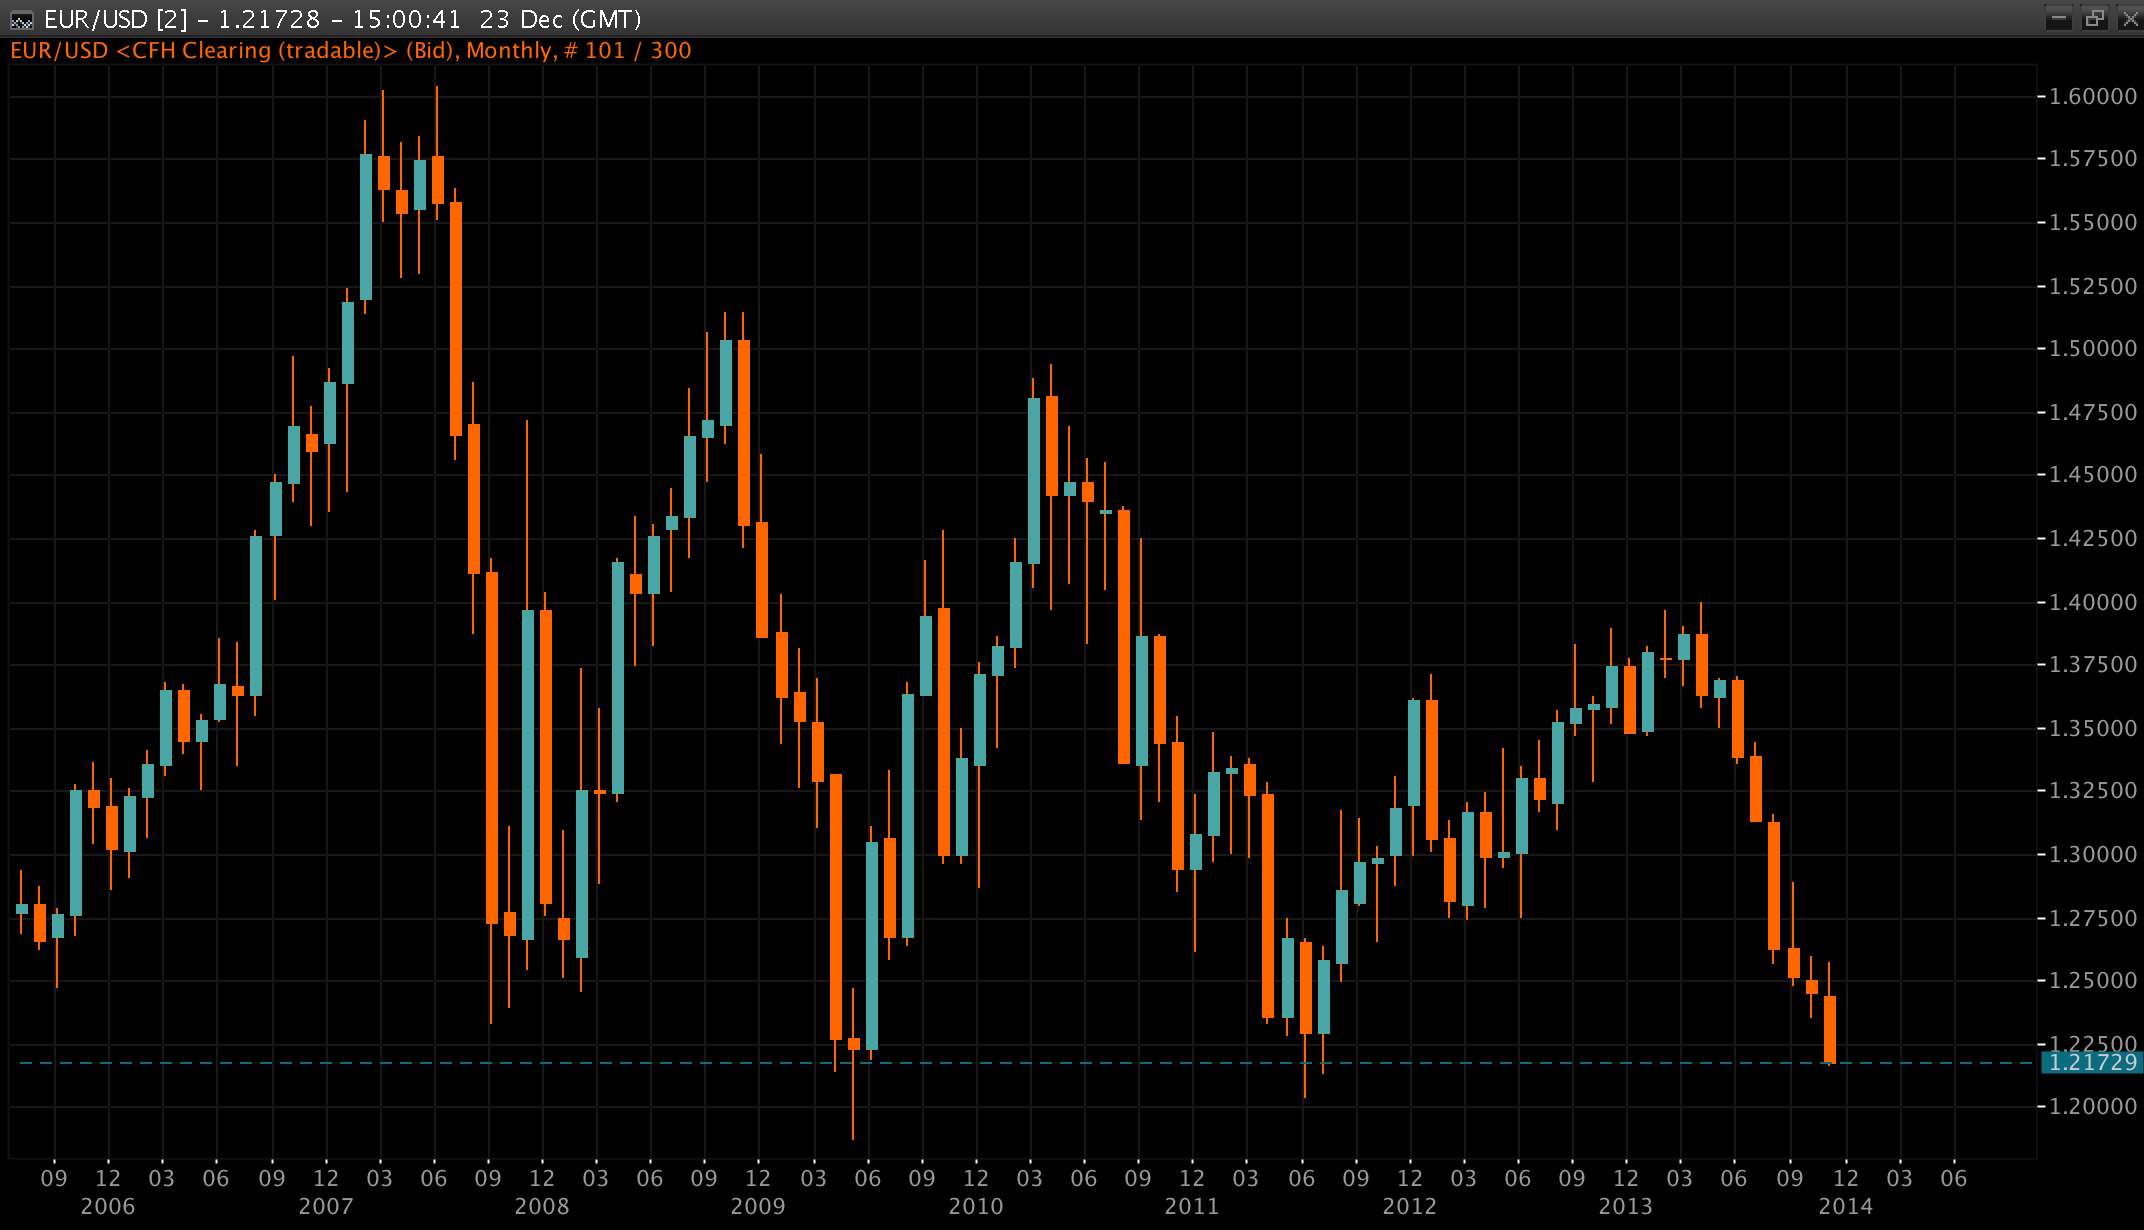Click the 2010 year label on time axis

976,1206
